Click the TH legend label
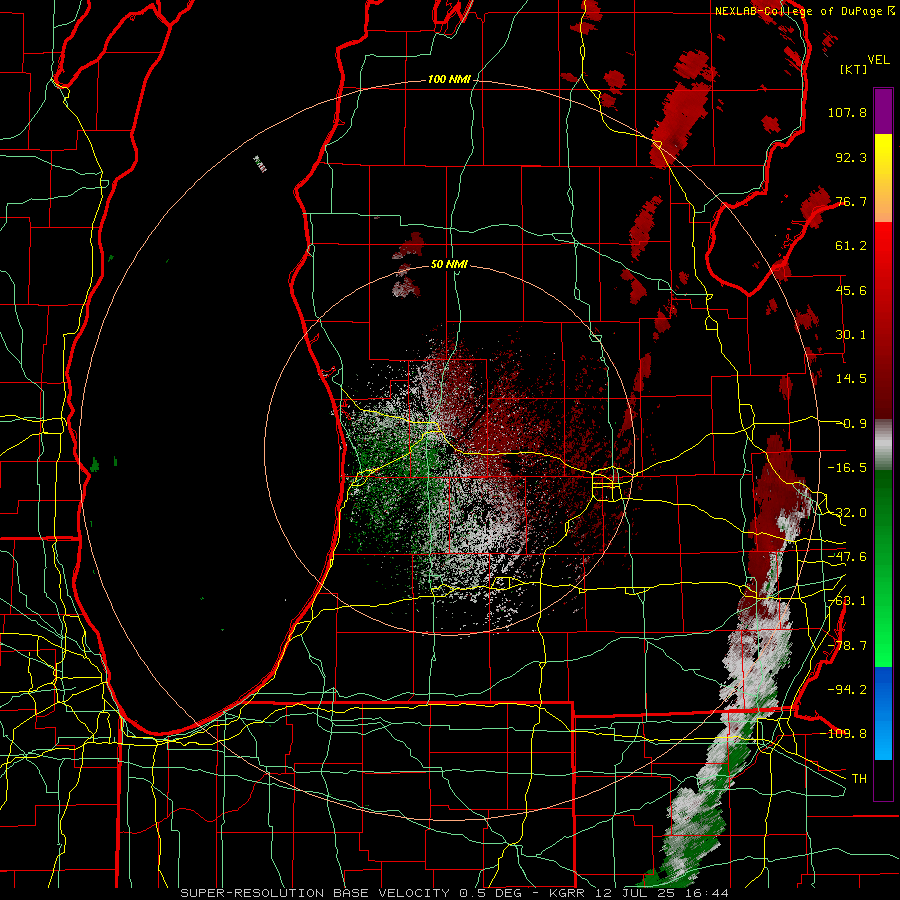This screenshot has width=900, height=900. [859, 779]
